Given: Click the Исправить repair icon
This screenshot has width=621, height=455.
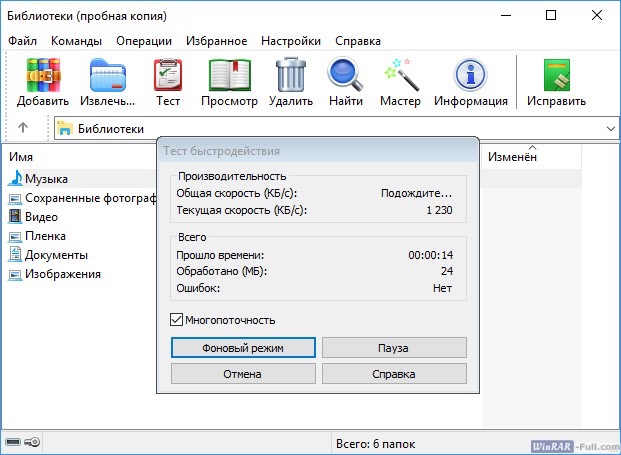Looking at the screenshot, I should 556,75.
